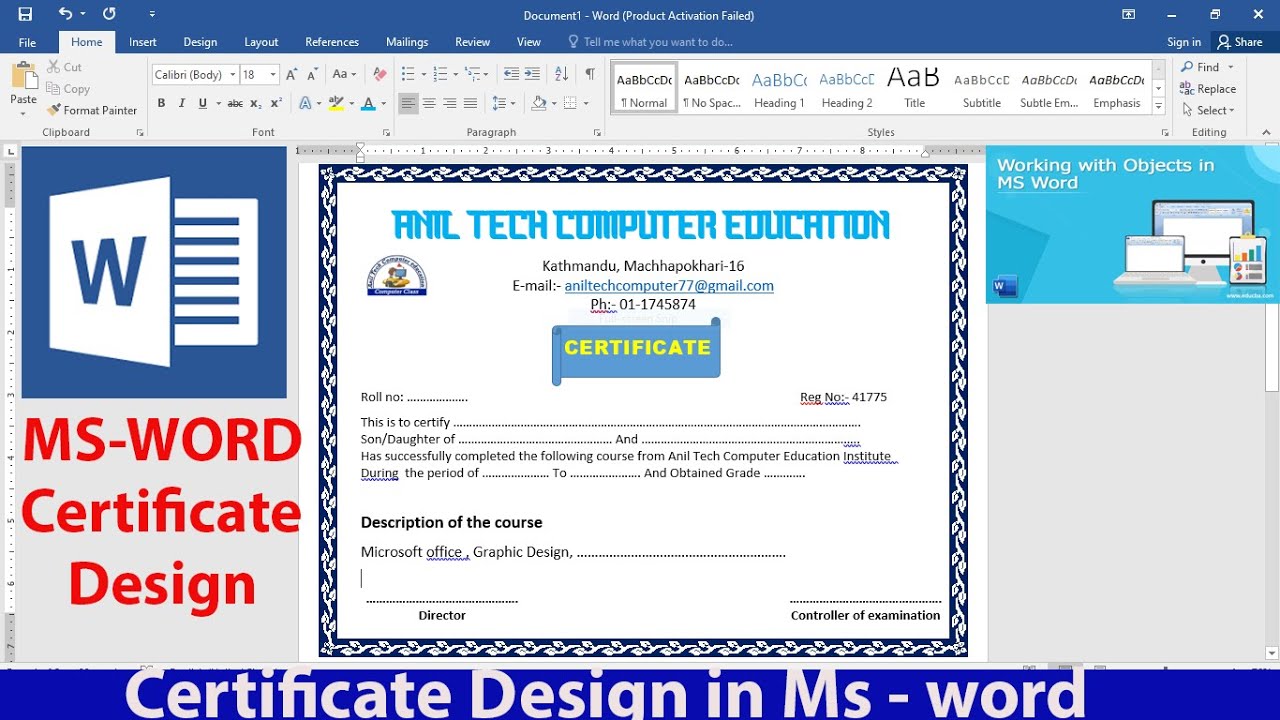Open Font dialog launcher icon
The width and height of the screenshot is (1280, 720).
(x=386, y=132)
